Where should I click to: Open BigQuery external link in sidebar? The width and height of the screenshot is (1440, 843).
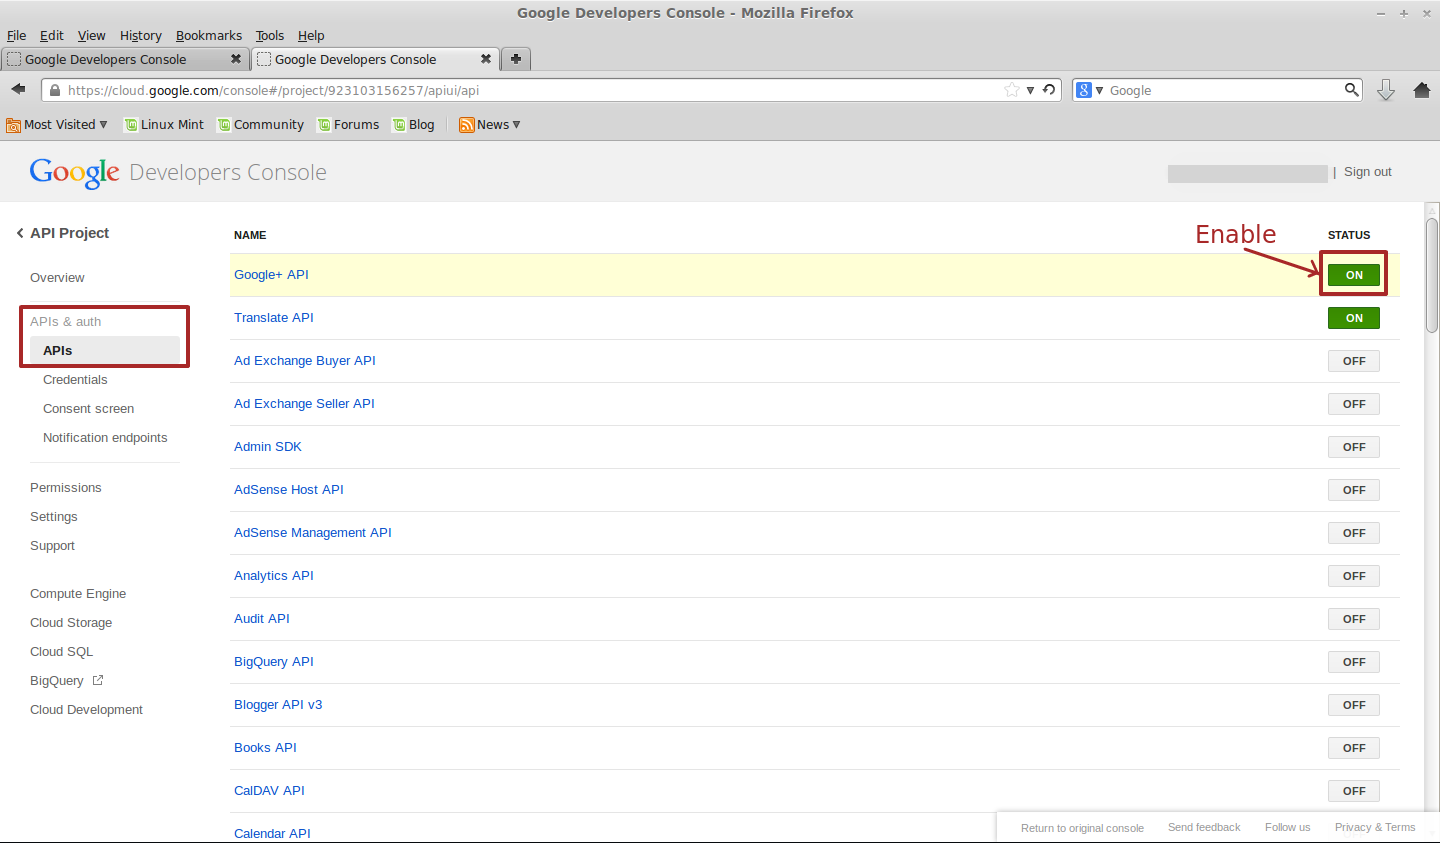click(x=67, y=681)
